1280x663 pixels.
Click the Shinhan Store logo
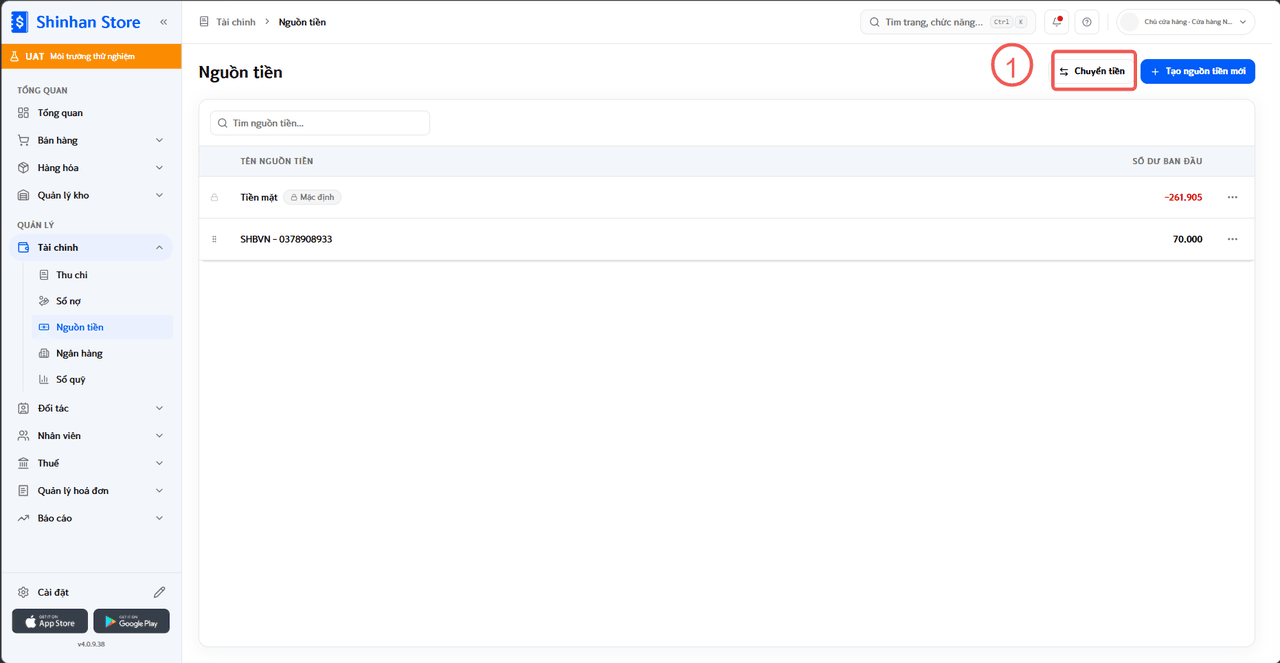[x=76, y=22]
